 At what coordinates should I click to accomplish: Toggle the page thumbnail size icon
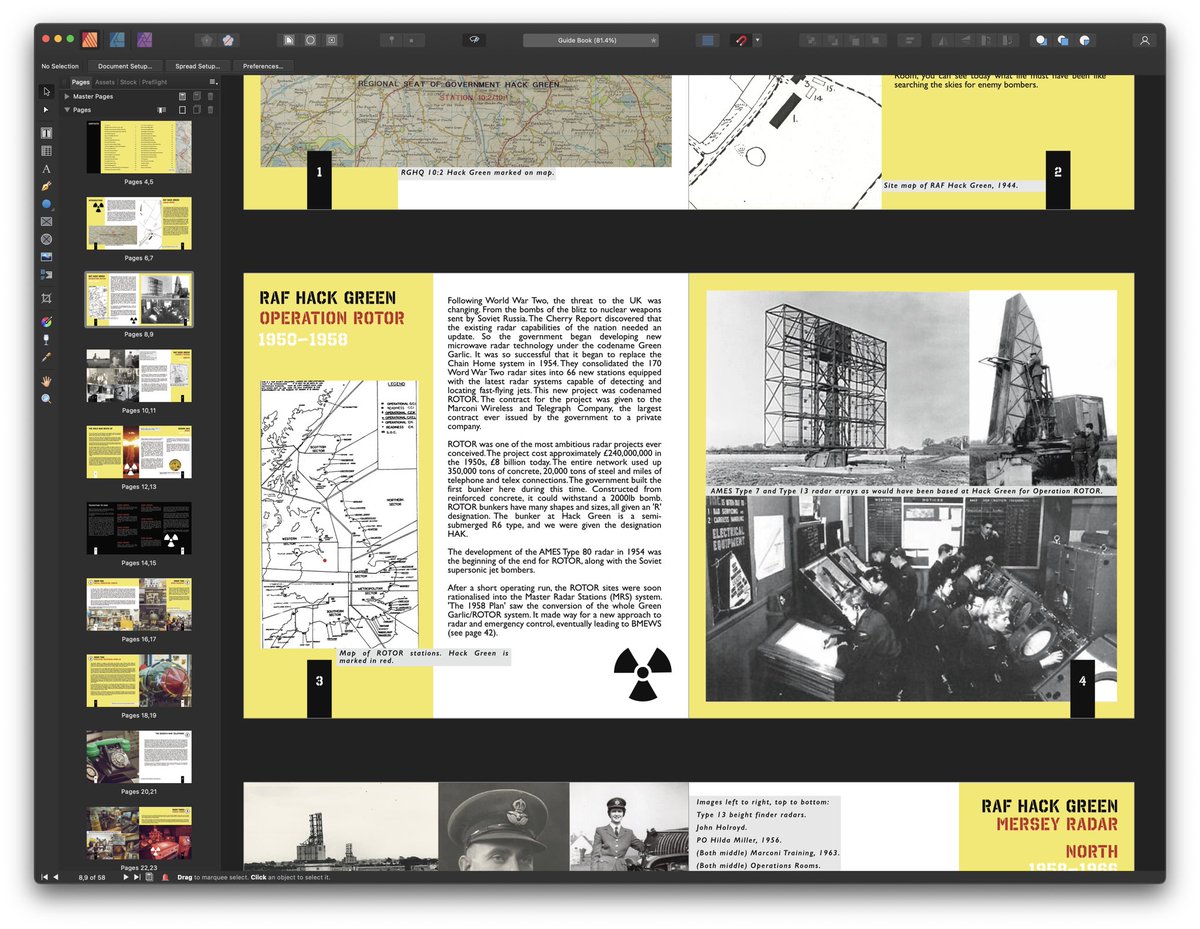pyautogui.click(x=161, y=110)
